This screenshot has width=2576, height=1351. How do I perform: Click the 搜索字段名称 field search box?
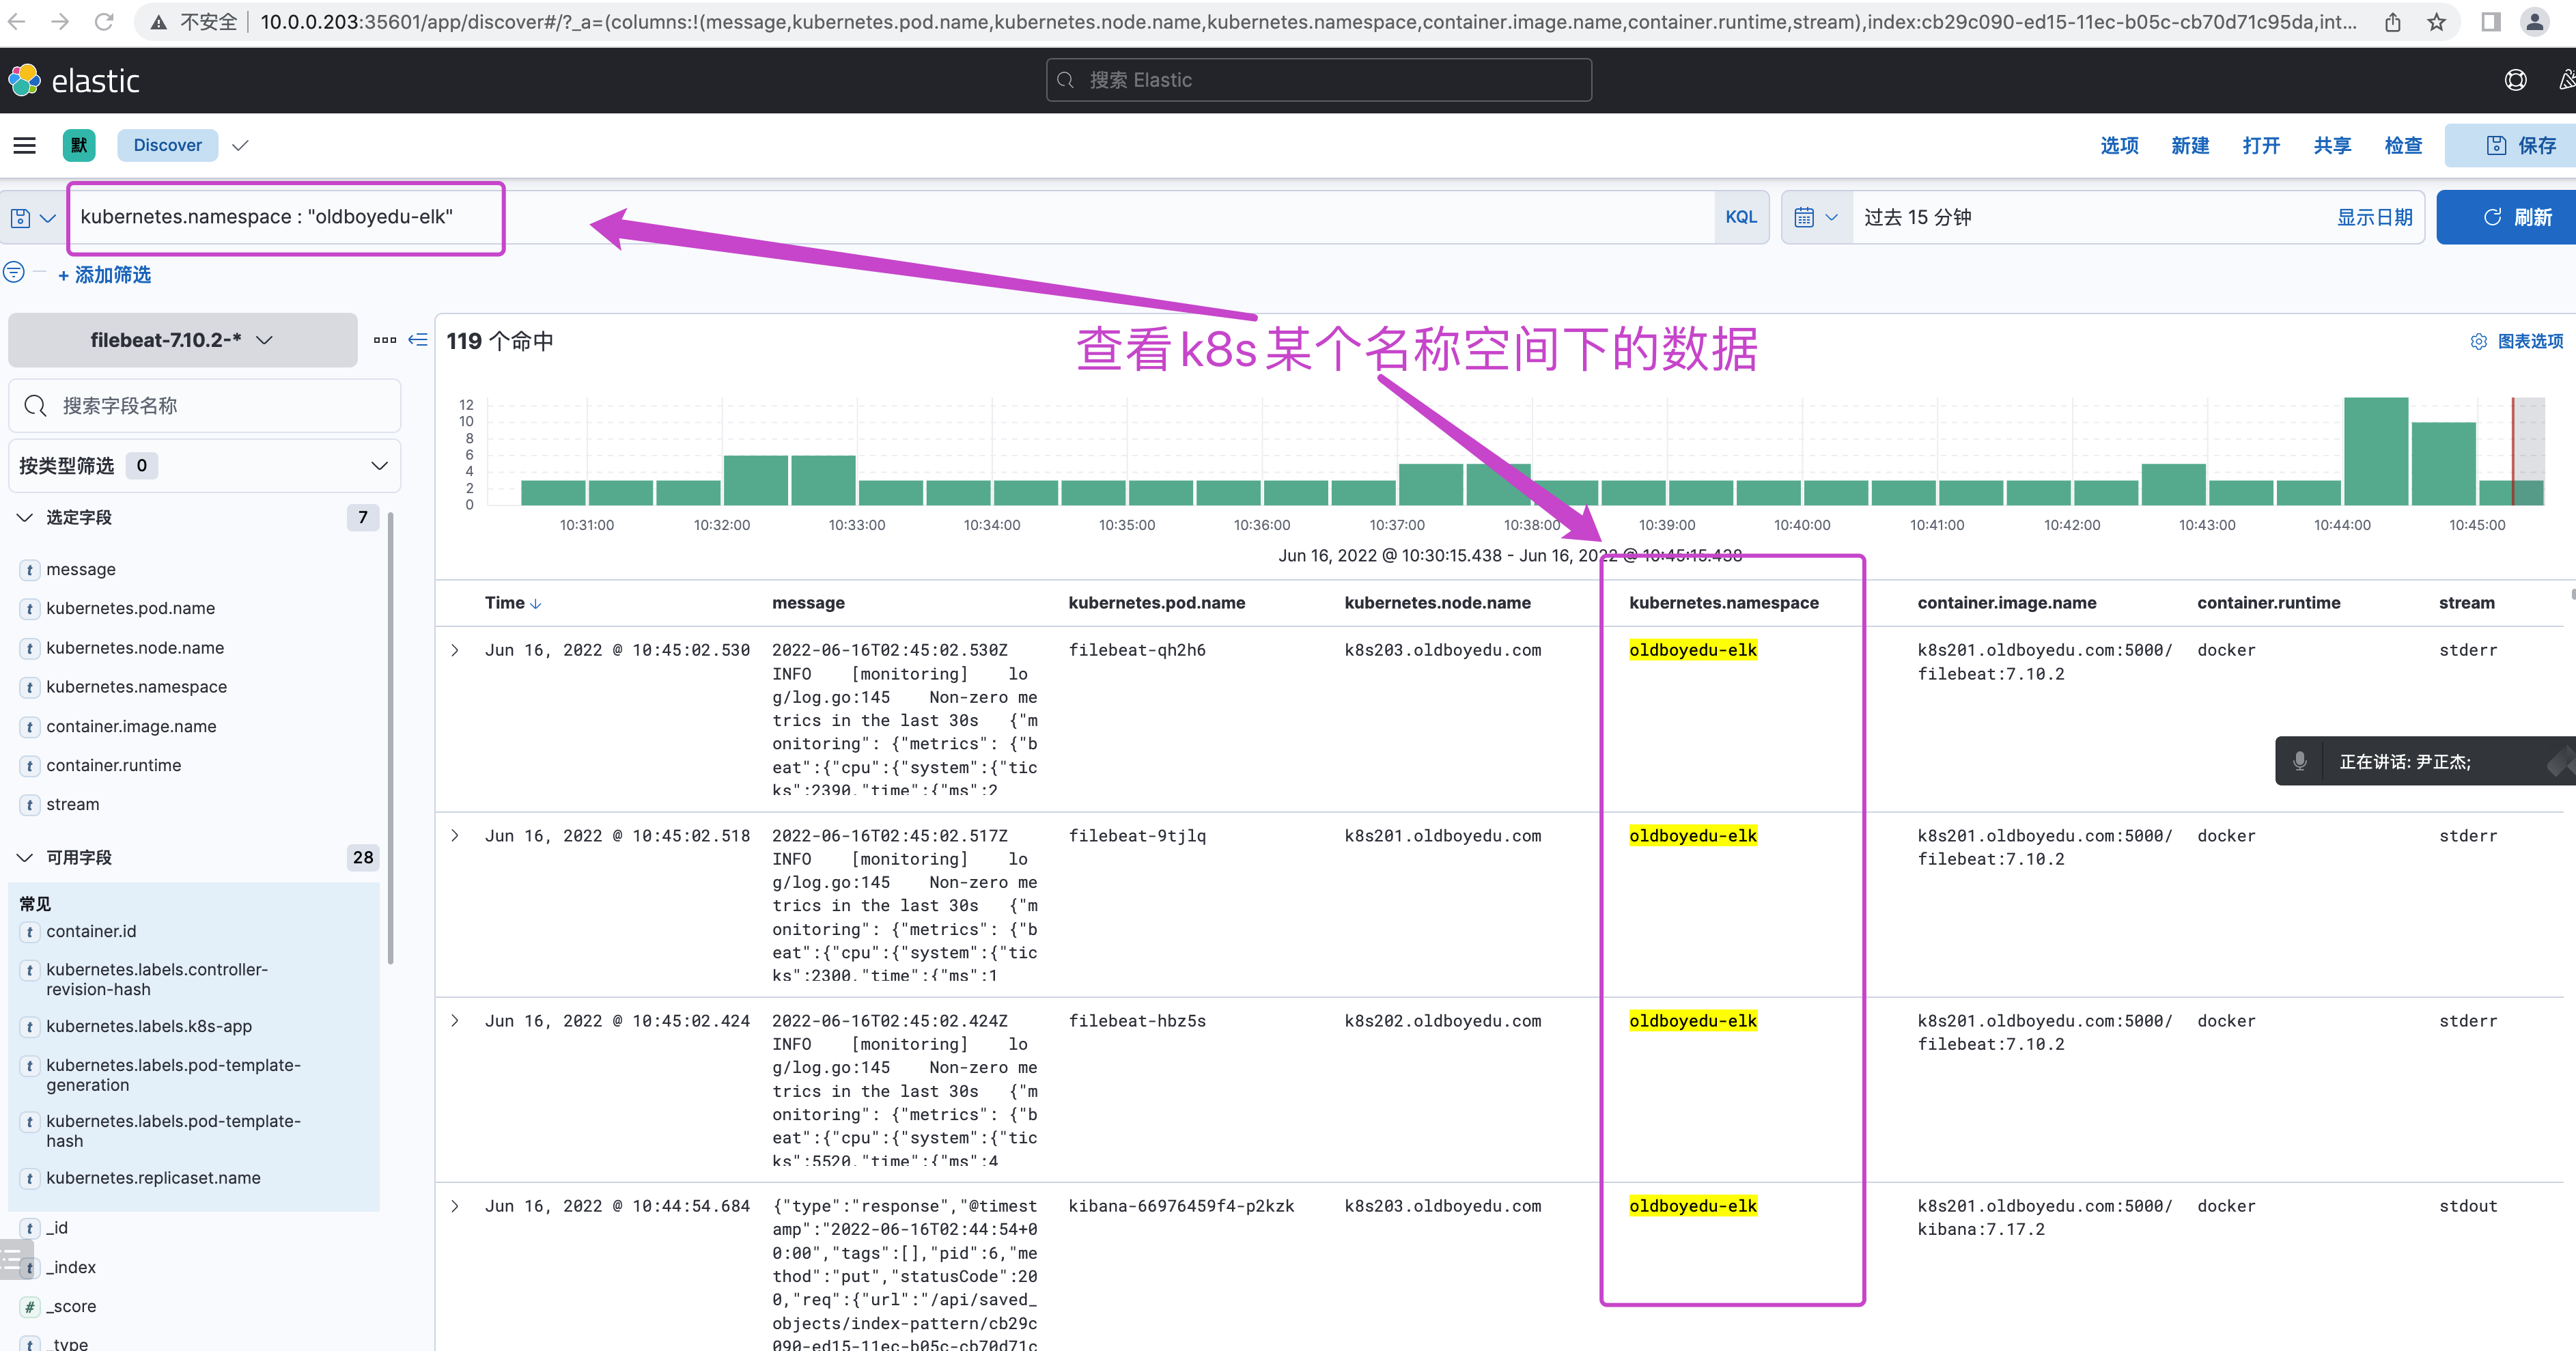tap(205, 406)
